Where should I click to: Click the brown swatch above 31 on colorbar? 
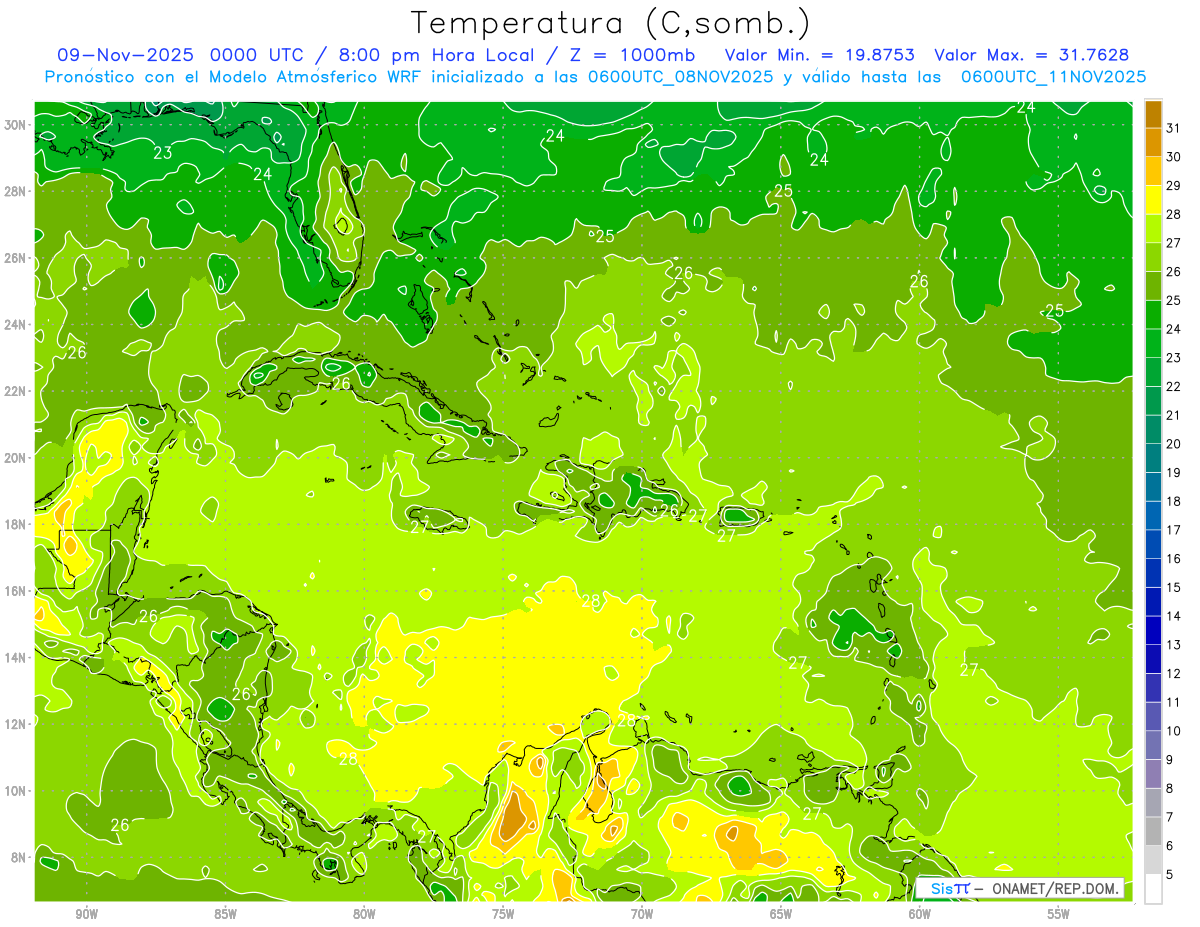(1153, 114)
